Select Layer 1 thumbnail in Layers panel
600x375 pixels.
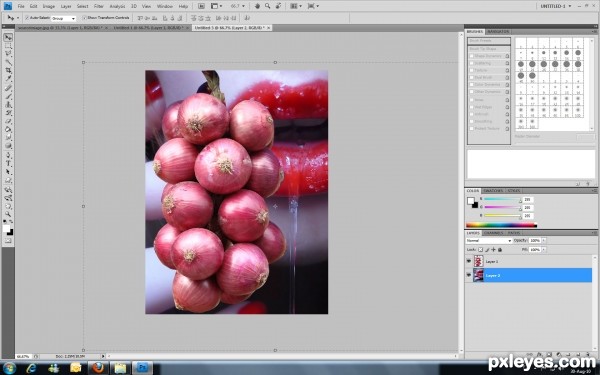pyautogui.click(x=478, y=261)
